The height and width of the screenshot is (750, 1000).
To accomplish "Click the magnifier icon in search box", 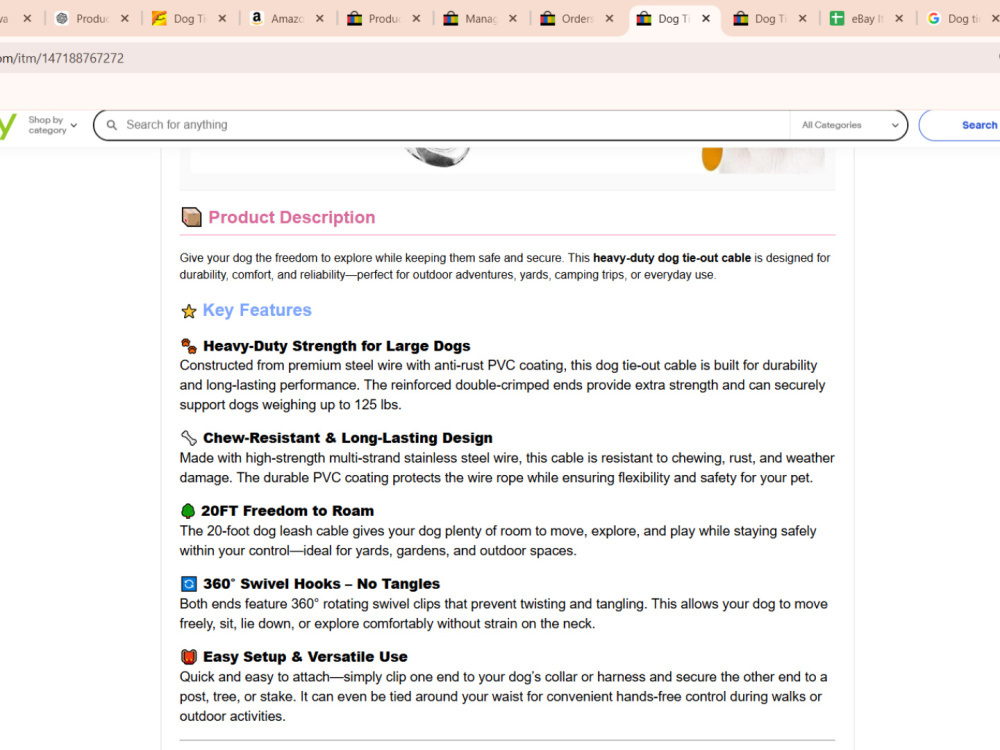I will [112, 125].
